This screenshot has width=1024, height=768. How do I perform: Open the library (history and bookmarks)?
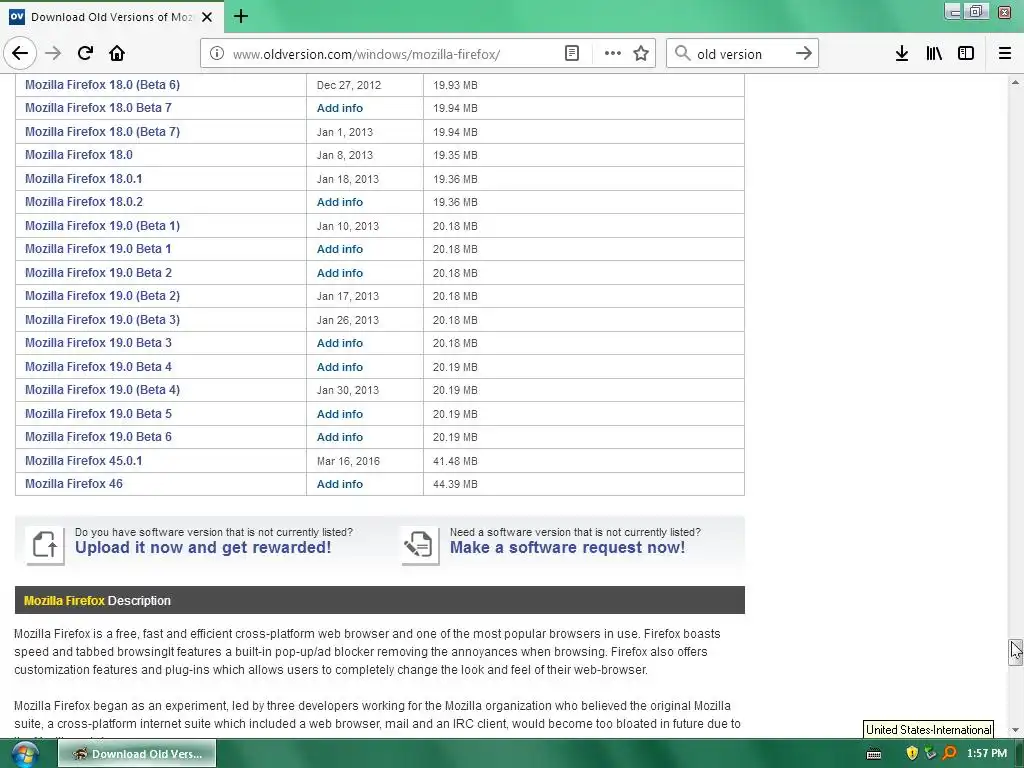[x=934, y=54]
